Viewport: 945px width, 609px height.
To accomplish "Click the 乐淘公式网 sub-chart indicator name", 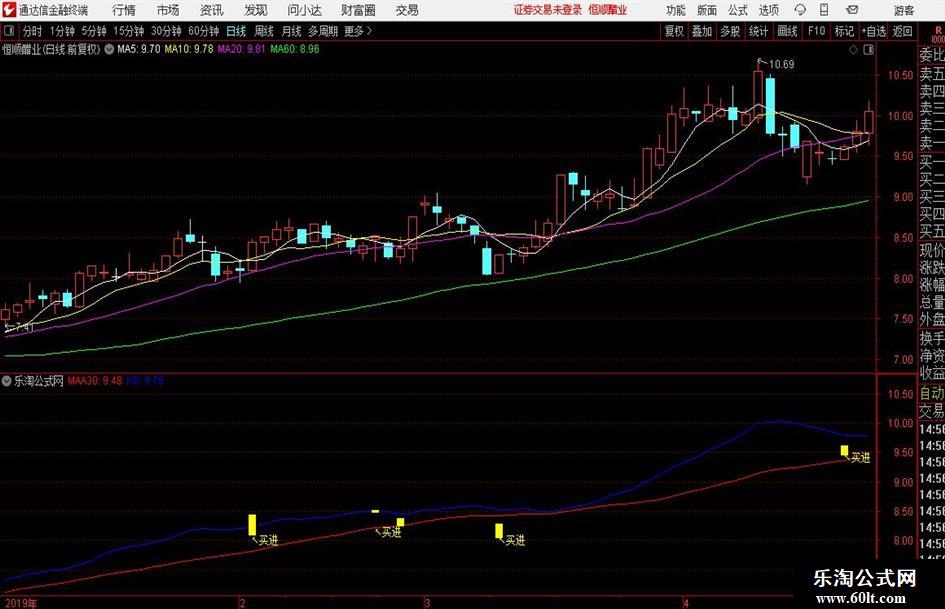I will pos(39,381).
